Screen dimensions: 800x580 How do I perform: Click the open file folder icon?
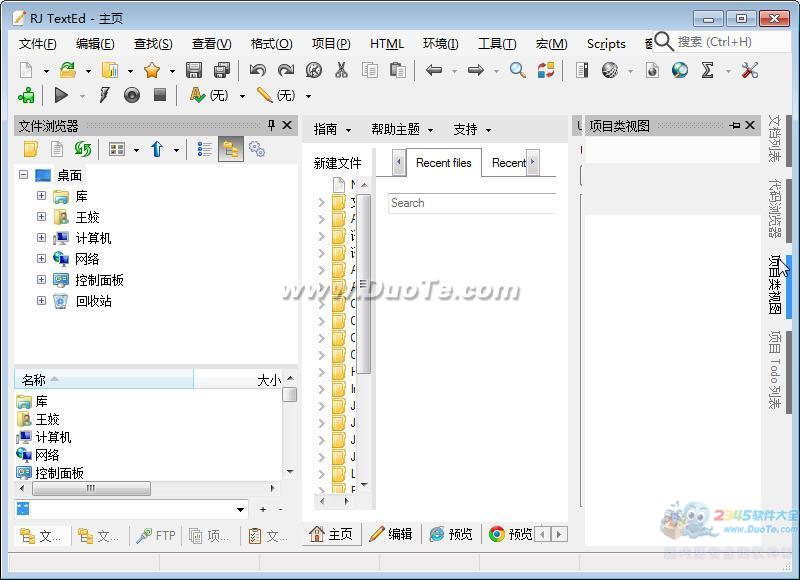pos(68,70)
